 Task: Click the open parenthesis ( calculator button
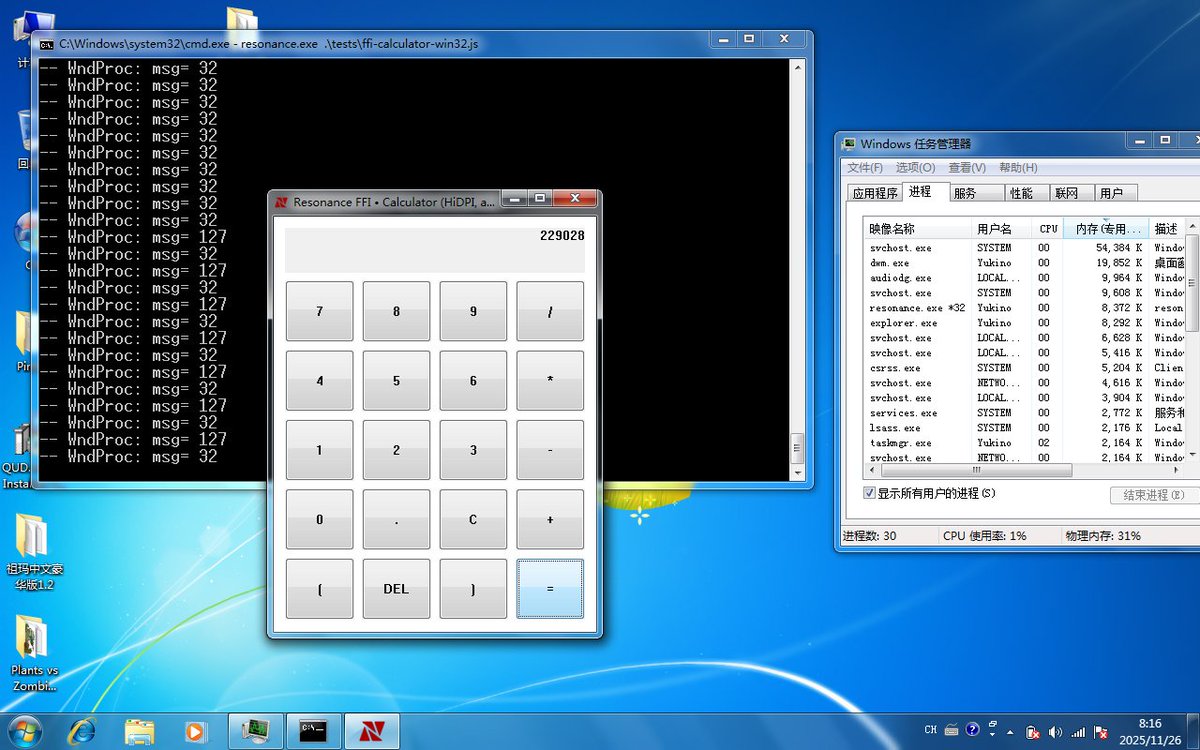click(319, 589)
